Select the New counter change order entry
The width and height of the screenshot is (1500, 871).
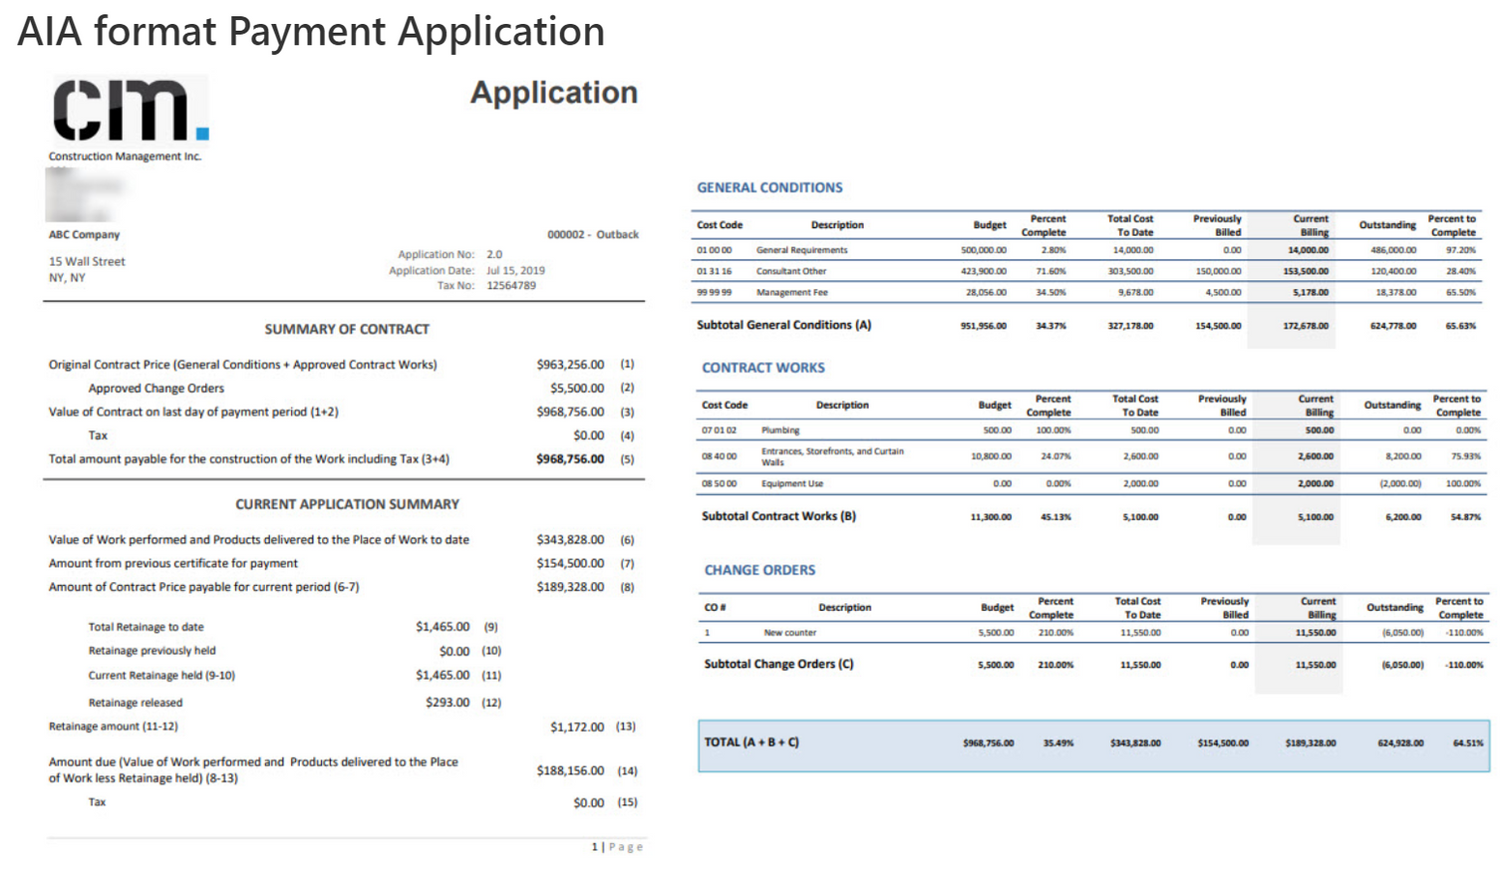pyautogui.click(x=790, y=633)
